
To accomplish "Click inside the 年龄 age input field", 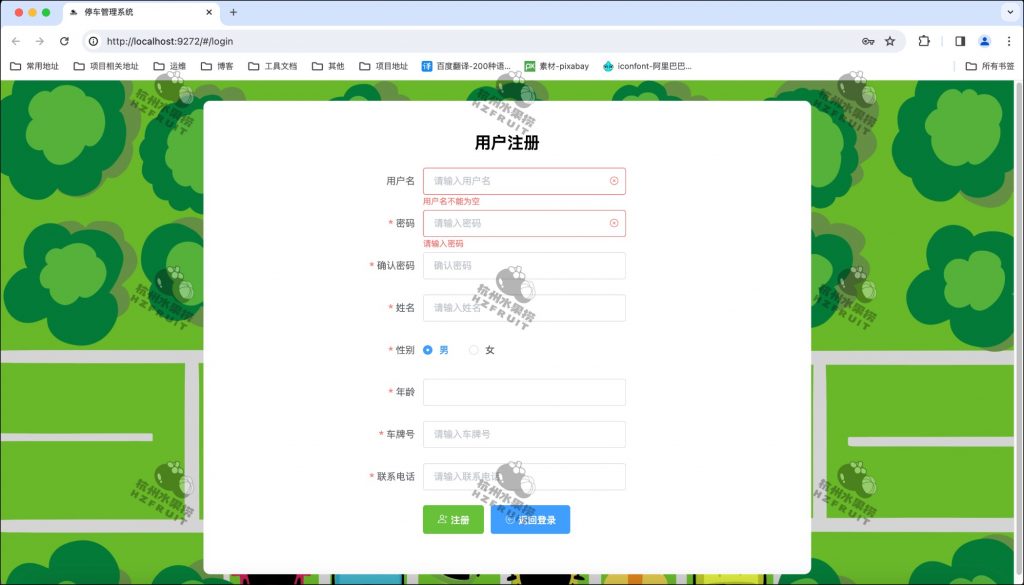I will [x=524, y=392].
